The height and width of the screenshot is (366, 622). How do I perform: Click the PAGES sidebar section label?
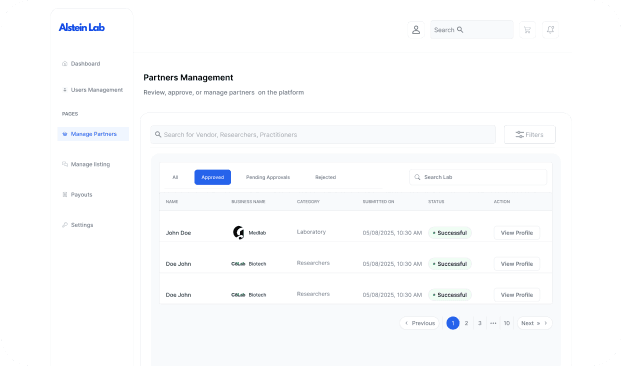coord(70,114)
